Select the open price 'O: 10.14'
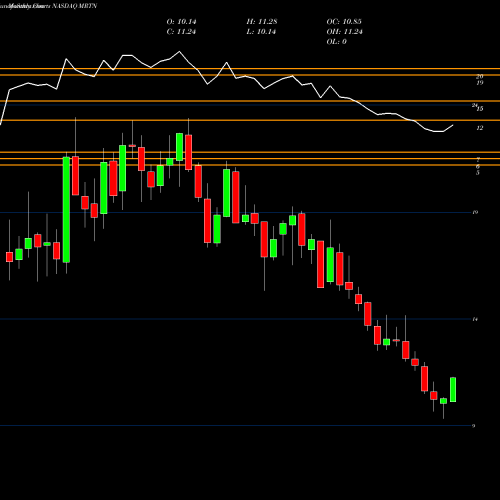This screenshot has height=500, width=500. click(x=181, y=22)
